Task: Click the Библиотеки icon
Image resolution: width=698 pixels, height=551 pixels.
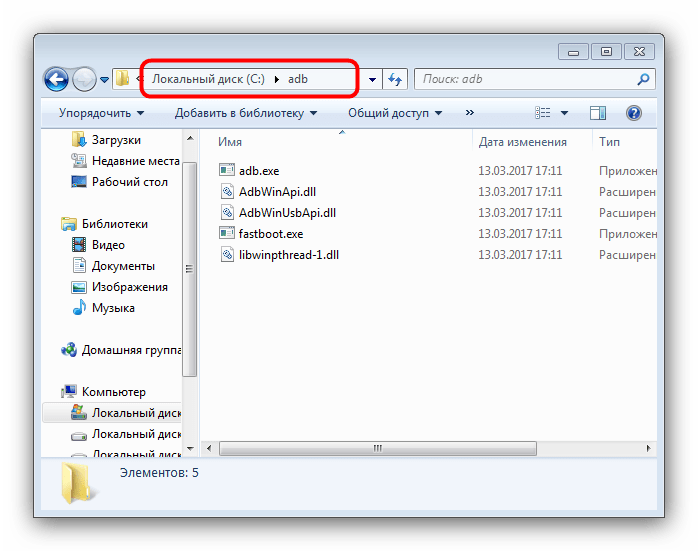Action: coord(69,223)
